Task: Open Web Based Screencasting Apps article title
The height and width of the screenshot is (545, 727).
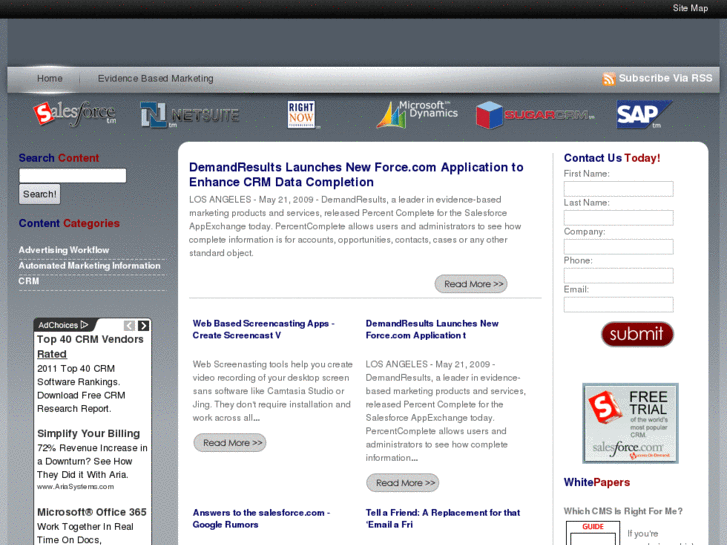Action: pos(263,329)
